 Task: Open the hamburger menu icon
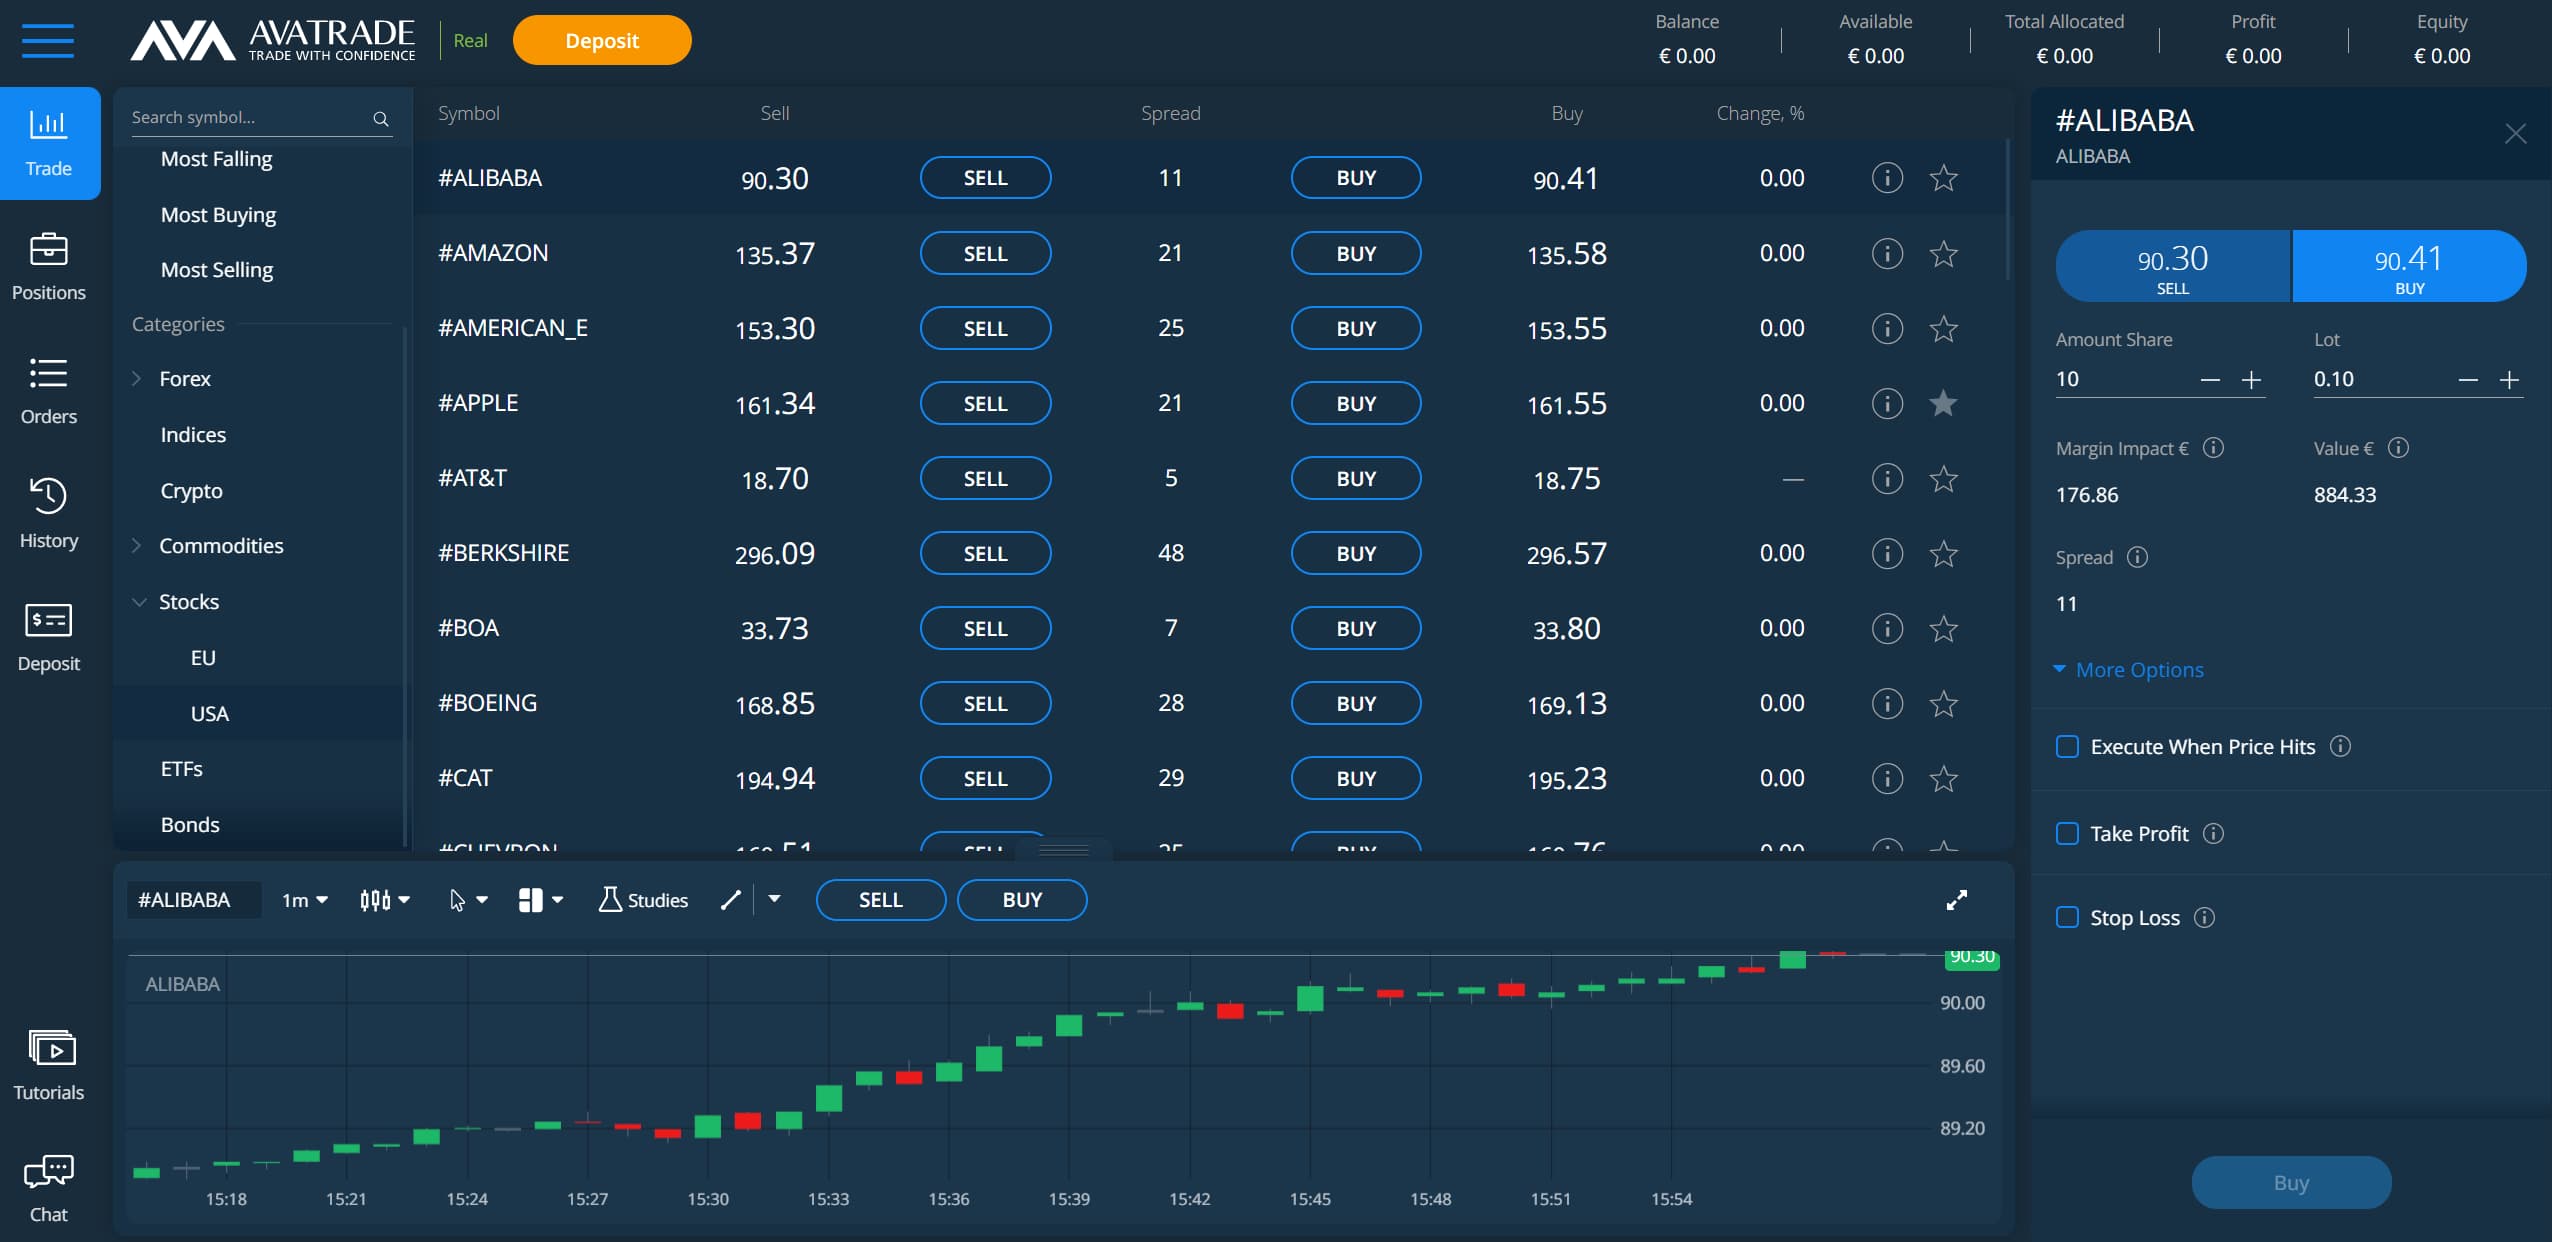click(x=48, y=41)
